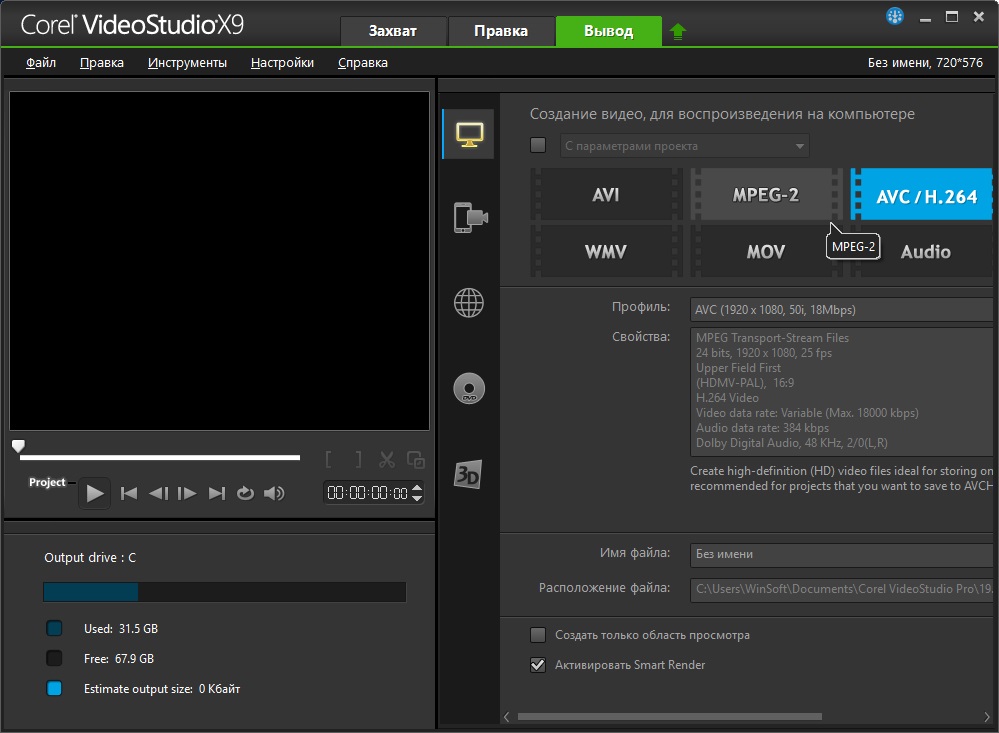Viewport: 999px width, 733px height.
Task: Click 'Output drive : C' text
Action: [x=90, y=557]
